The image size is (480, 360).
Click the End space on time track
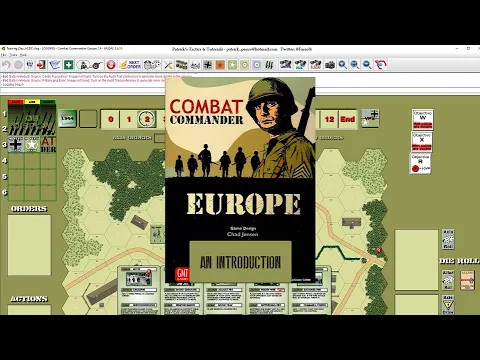tap(347, 119)
